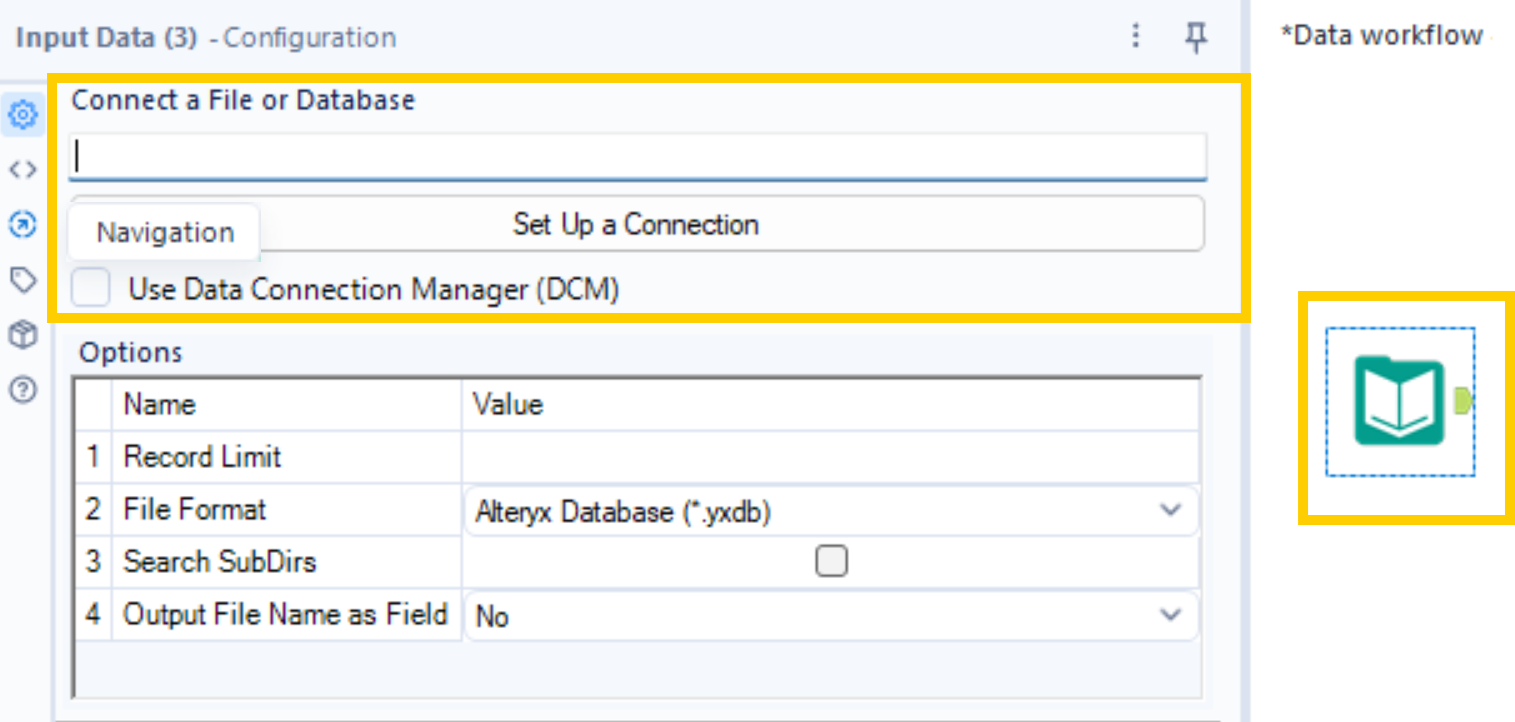The height and width of the screenshot is (722, 1515).
Task: Open the Navigation sidebar icon
Action: [23, 225]
